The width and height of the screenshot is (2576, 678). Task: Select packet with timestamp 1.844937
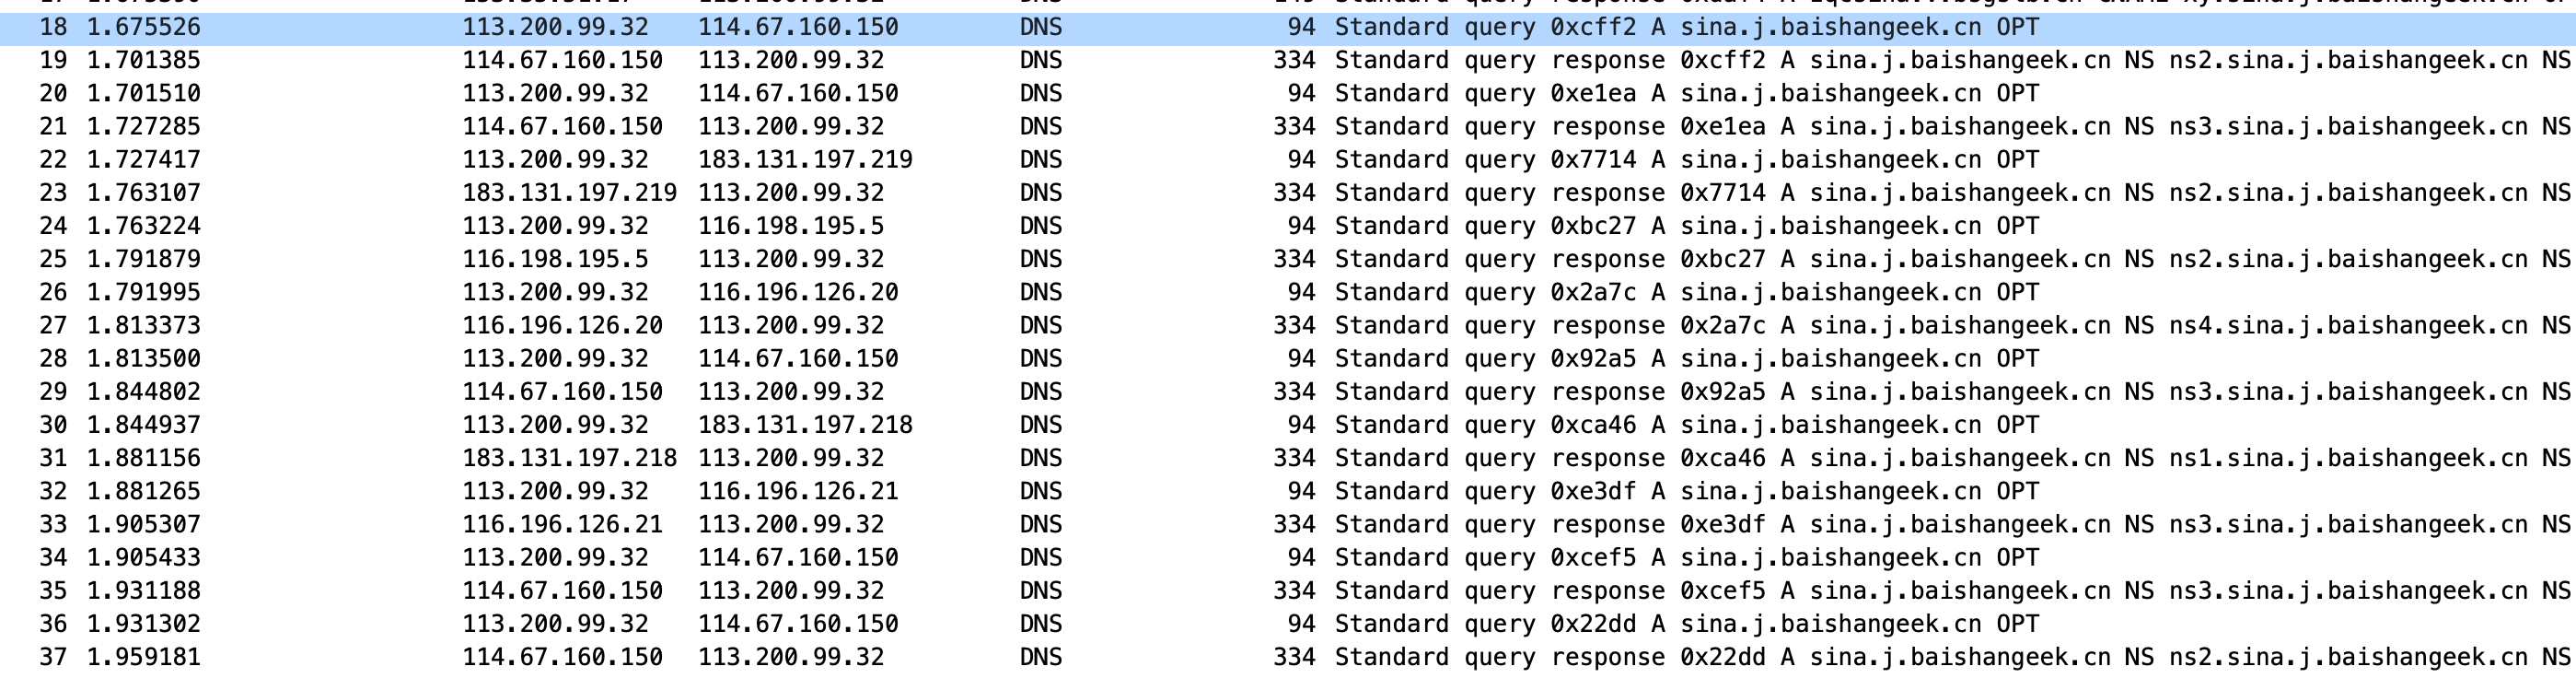click(x=1288, y=425)
